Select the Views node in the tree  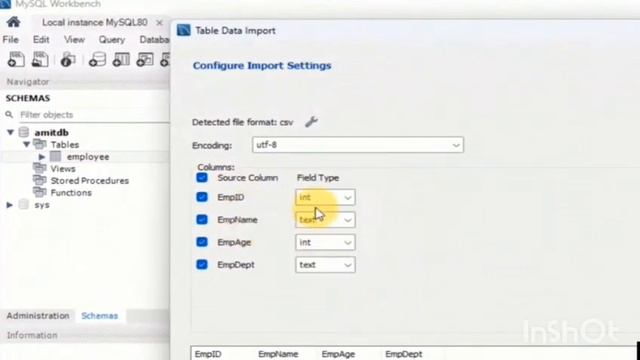[63, 169]
